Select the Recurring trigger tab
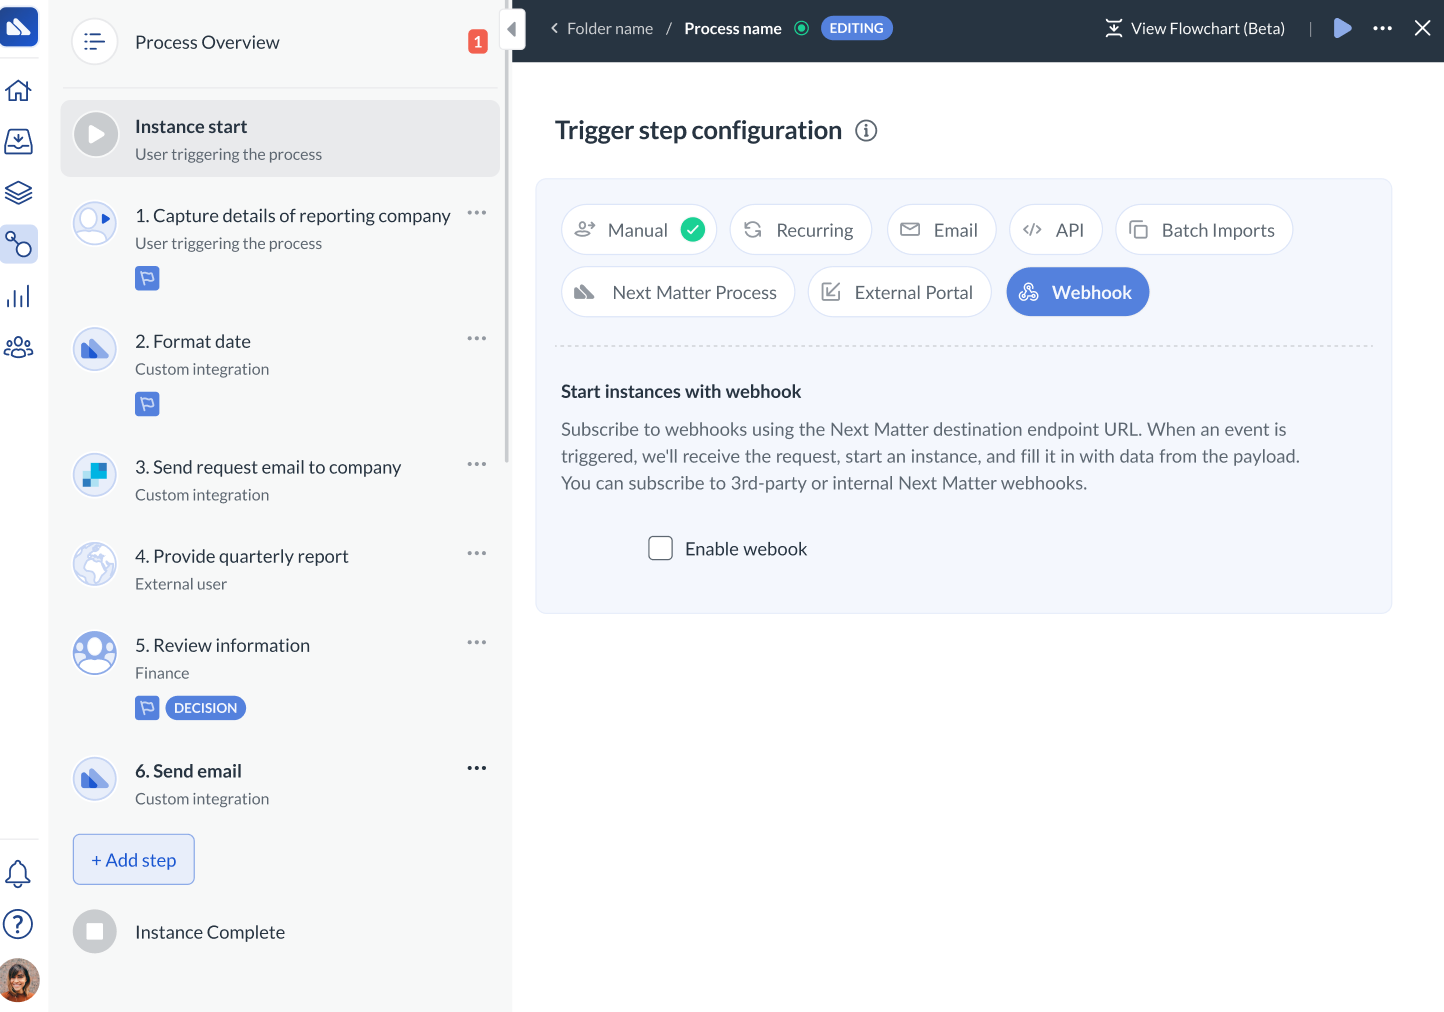 point(801,230)
